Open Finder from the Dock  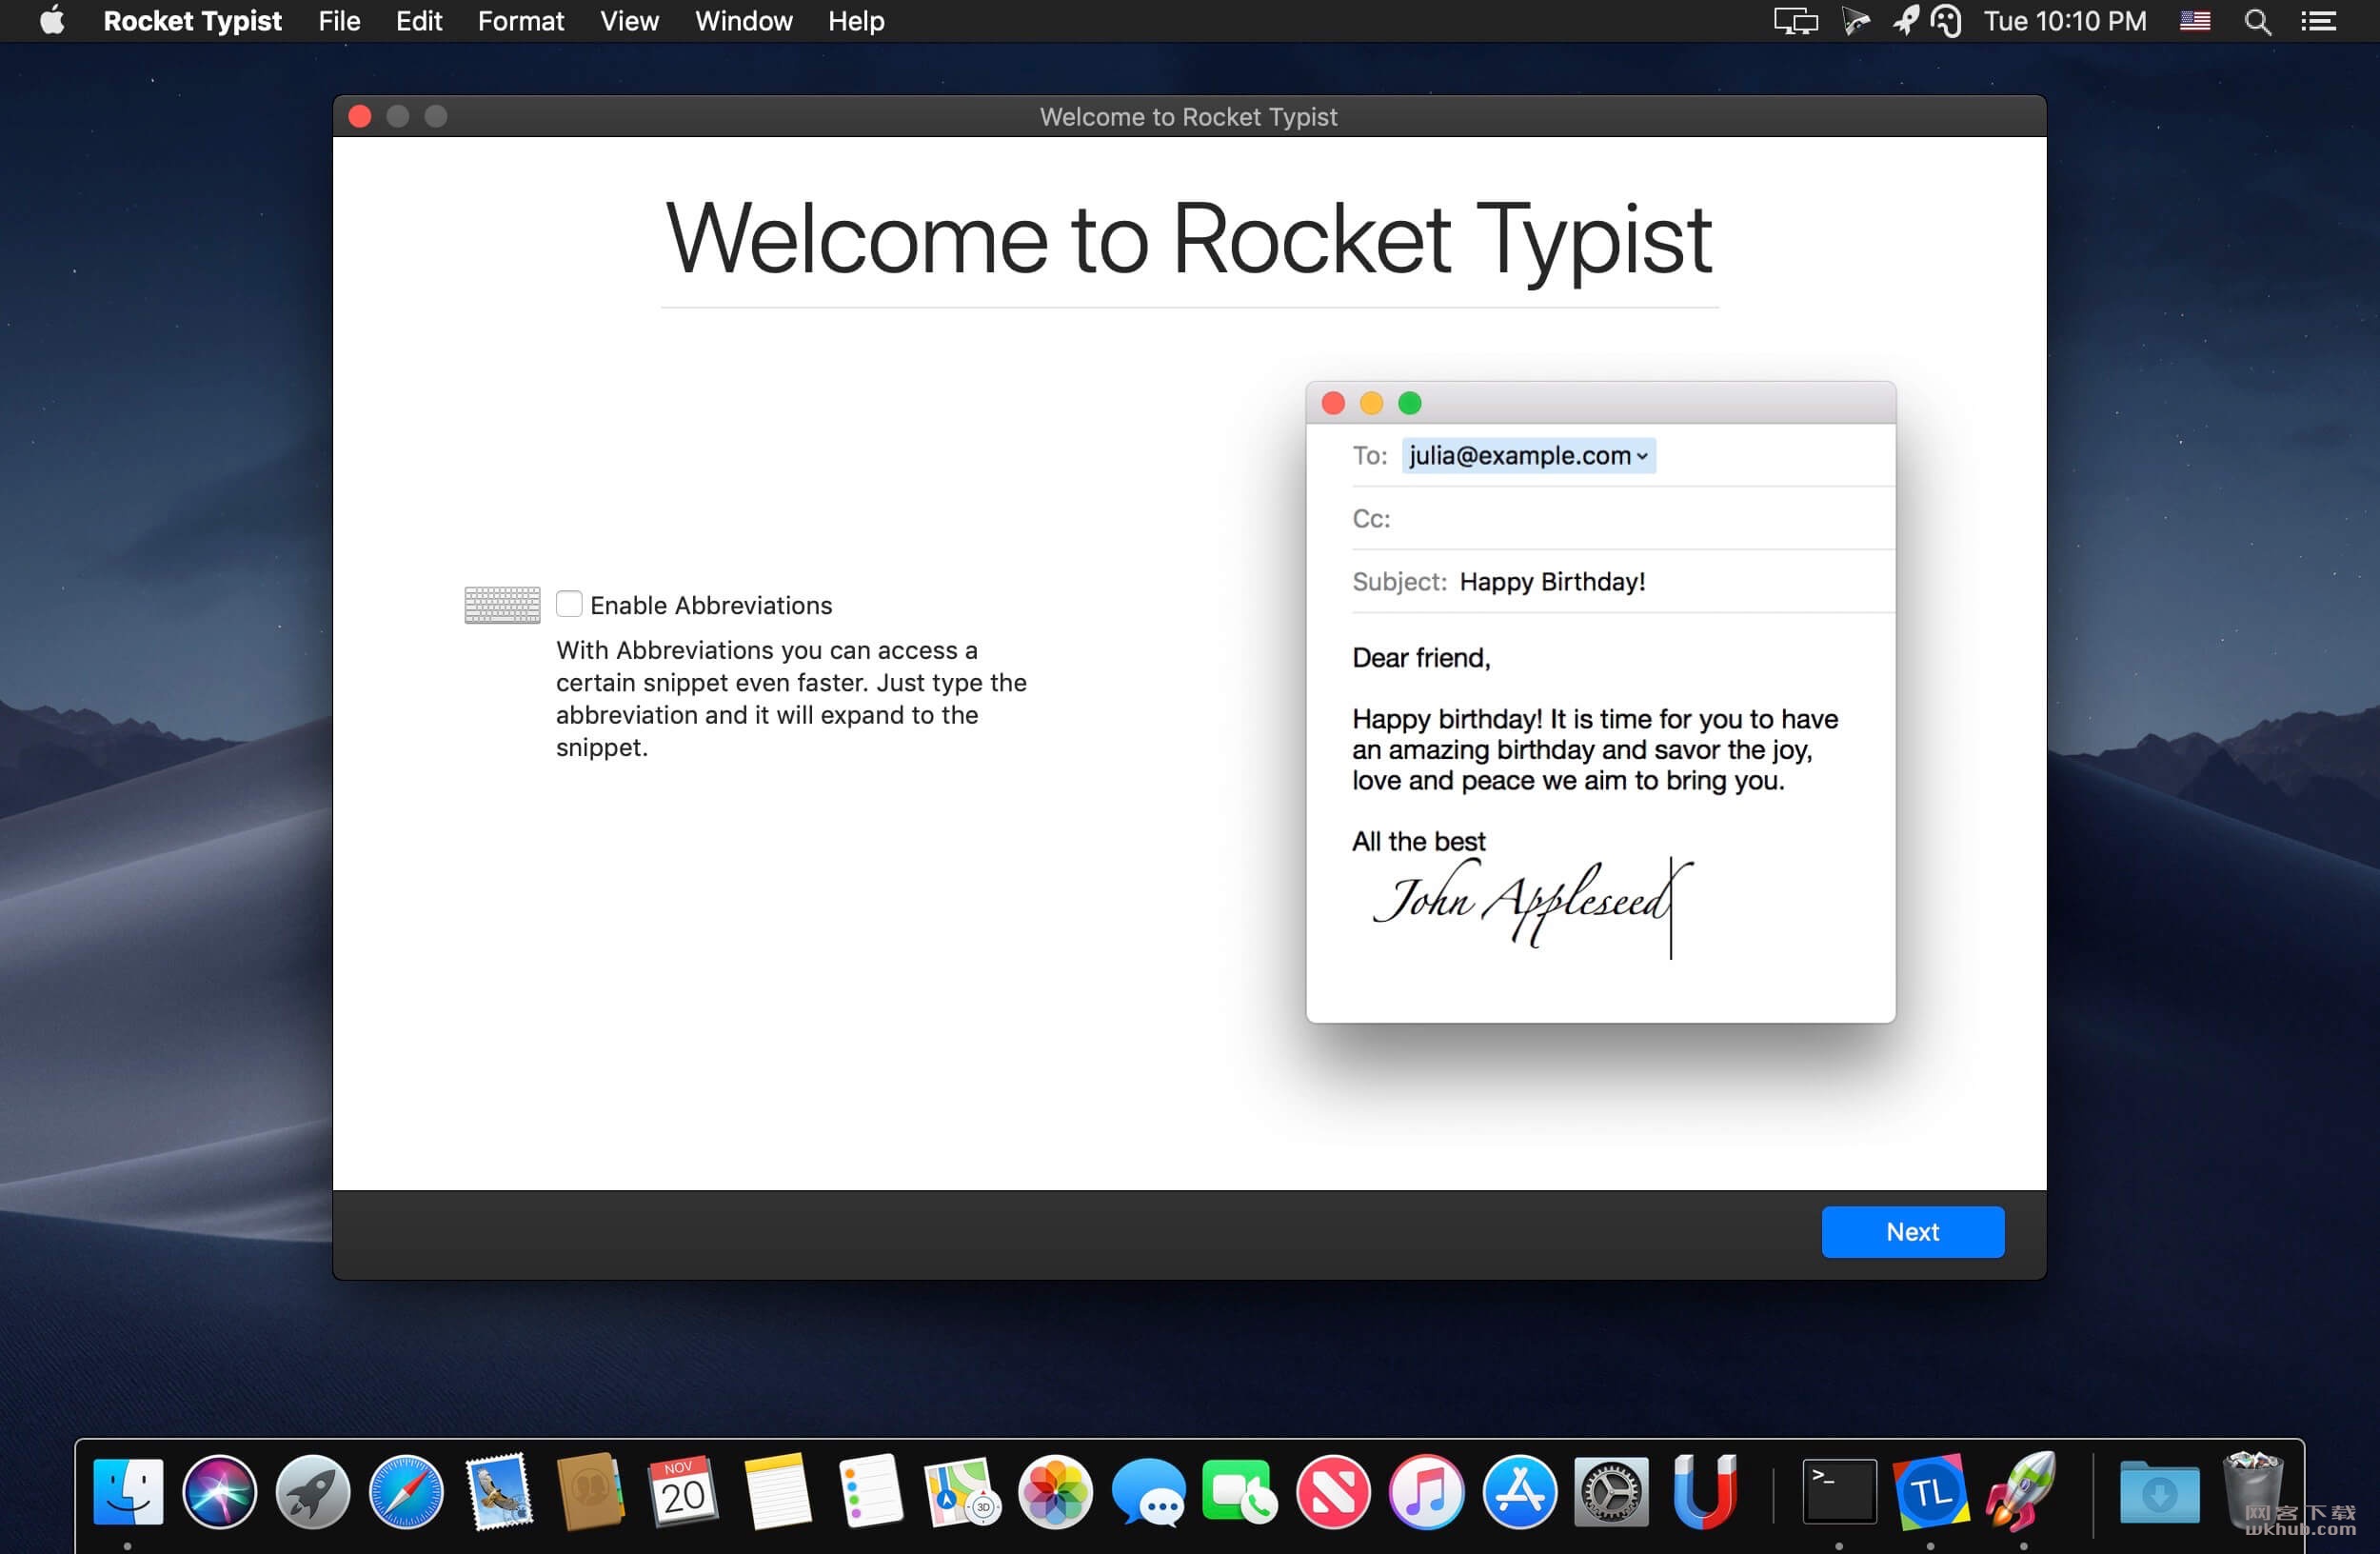point(128,1492)
